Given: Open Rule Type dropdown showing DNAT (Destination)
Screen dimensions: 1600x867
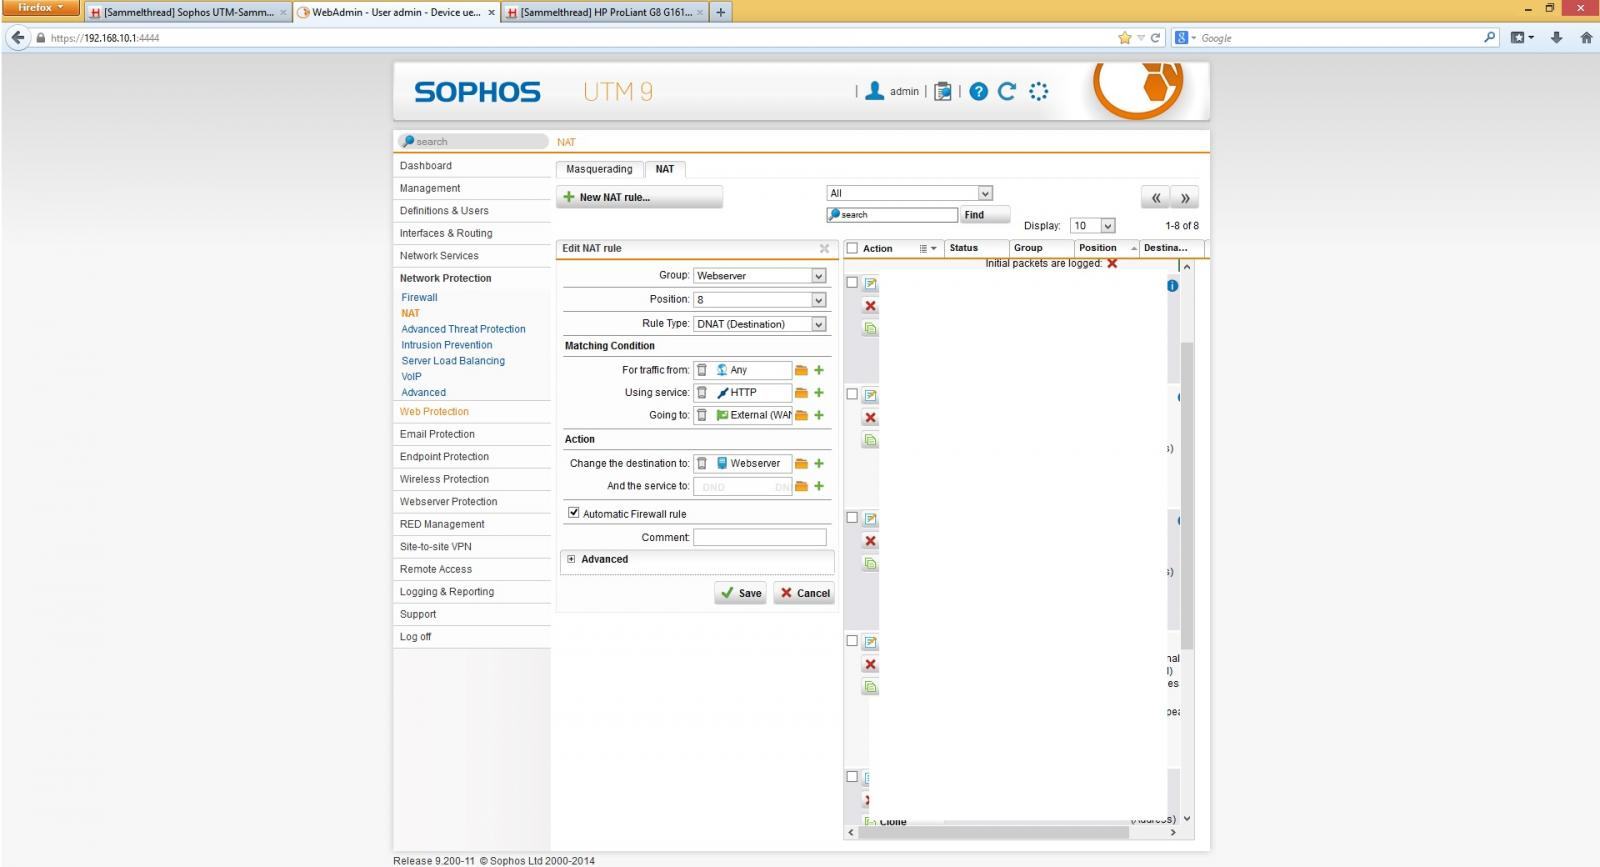Looking at the screenshot, I should tap(760, 324).
